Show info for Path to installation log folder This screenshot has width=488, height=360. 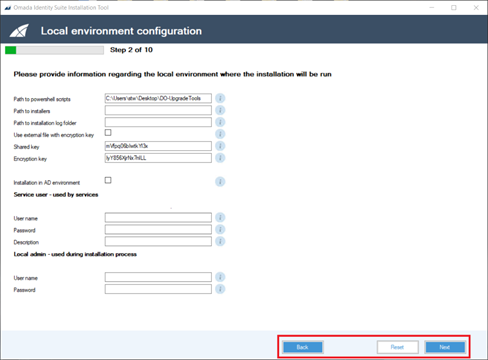(x=220, y=122)
